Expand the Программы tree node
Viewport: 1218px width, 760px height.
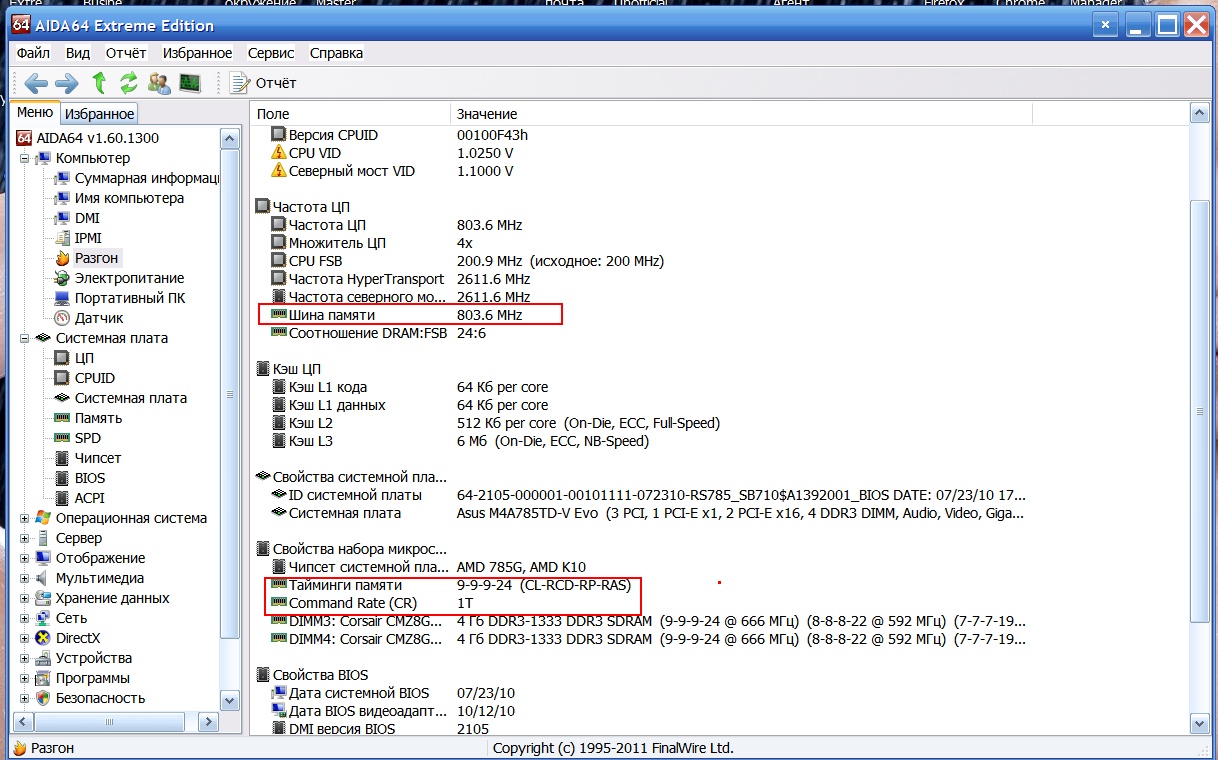tap(25, 678)
